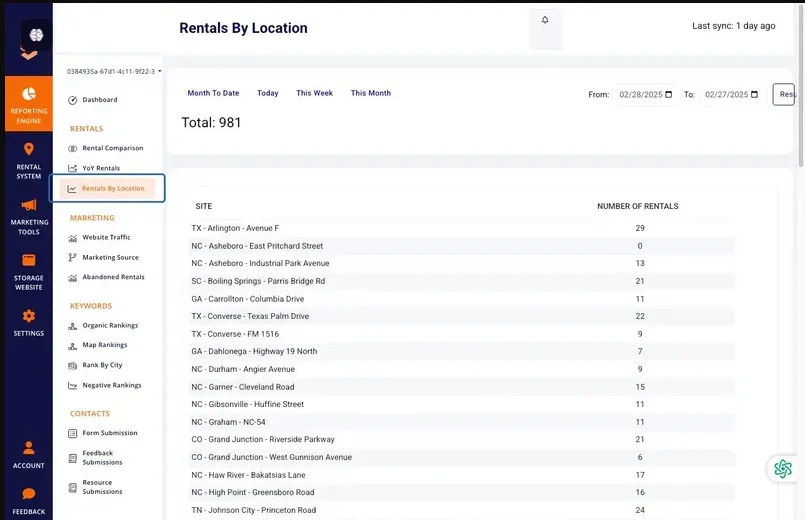The image size is (805, 520).
Task: Open the Feedback chat bubble icon
Action: coord(29,494)
